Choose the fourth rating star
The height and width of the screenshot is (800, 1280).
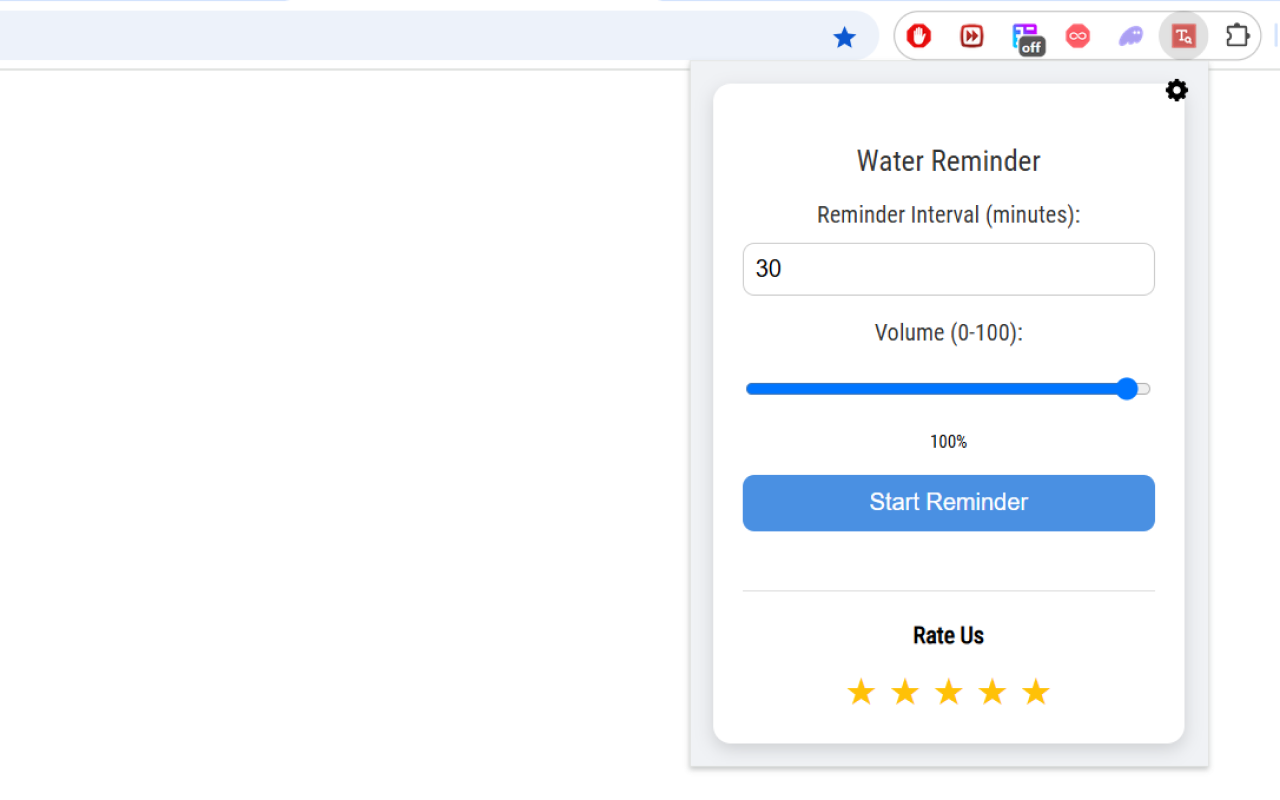point(992,692)
